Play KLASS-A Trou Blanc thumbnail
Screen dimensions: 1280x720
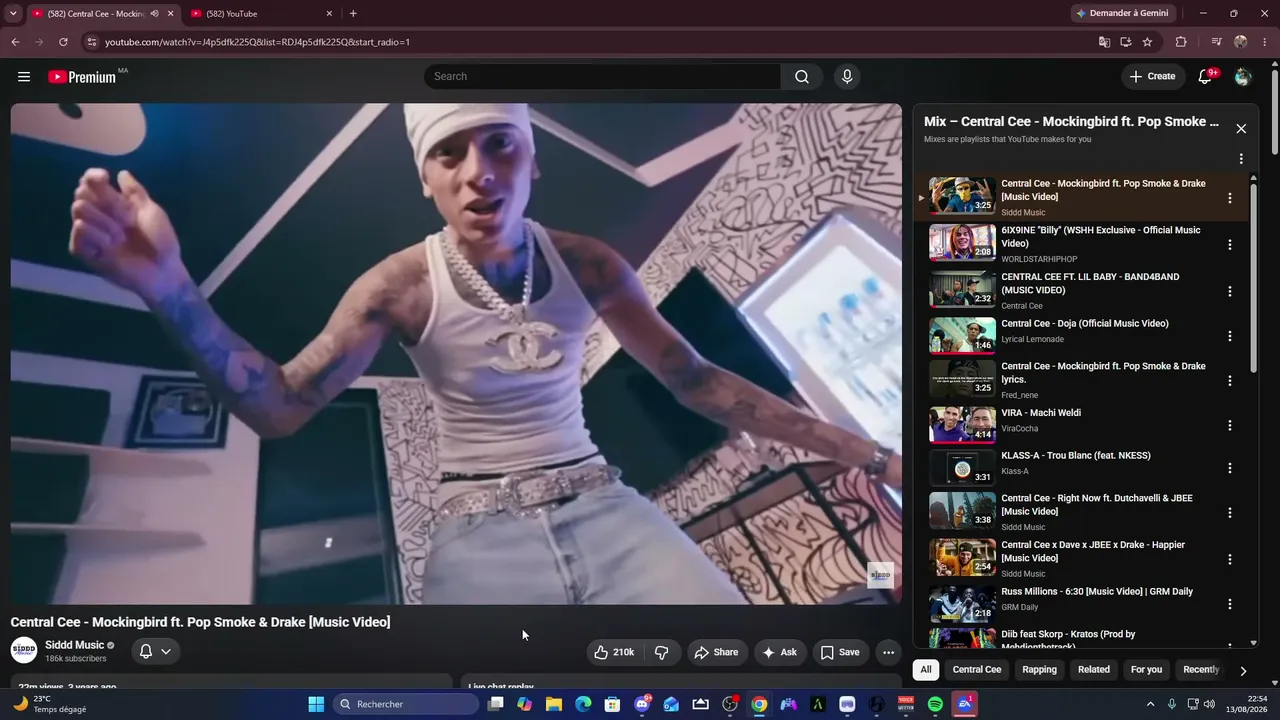click(x=962, y=468)
